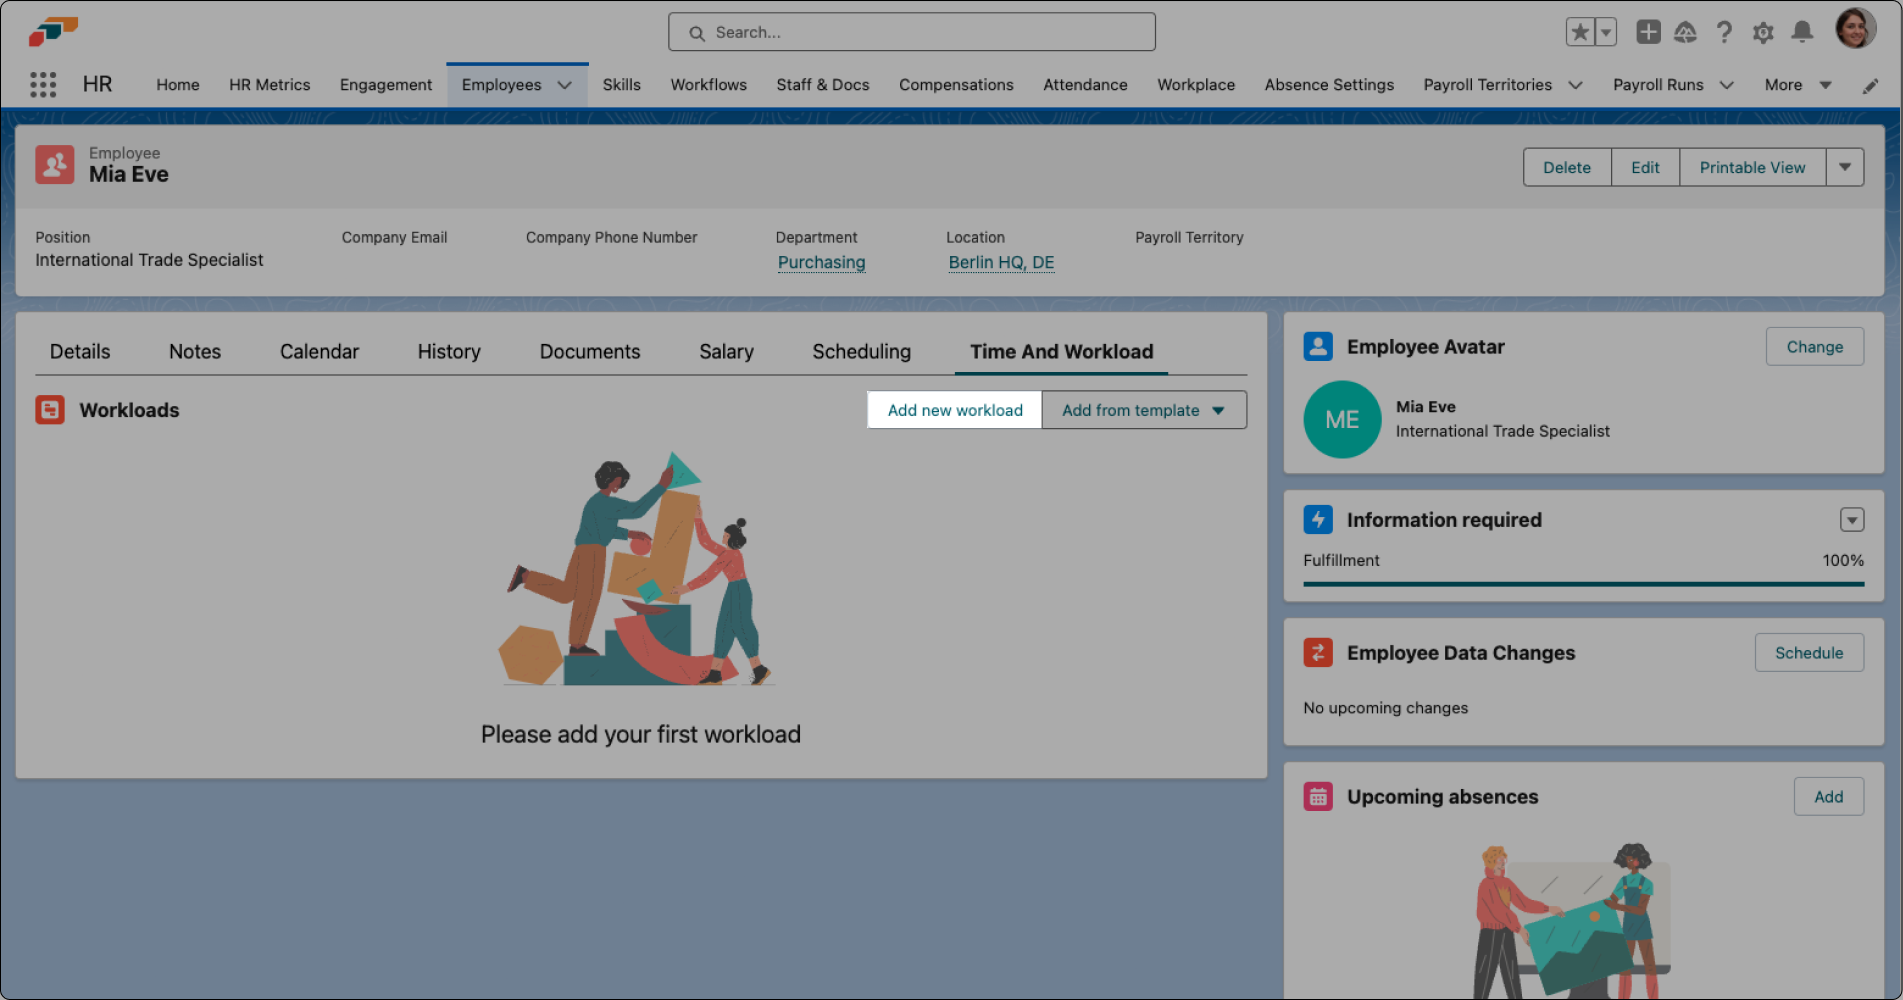1903x1000 pixels.
Task: Click the user profile avatar photo
Action: pyautogui.click(x=1857, y=27)
